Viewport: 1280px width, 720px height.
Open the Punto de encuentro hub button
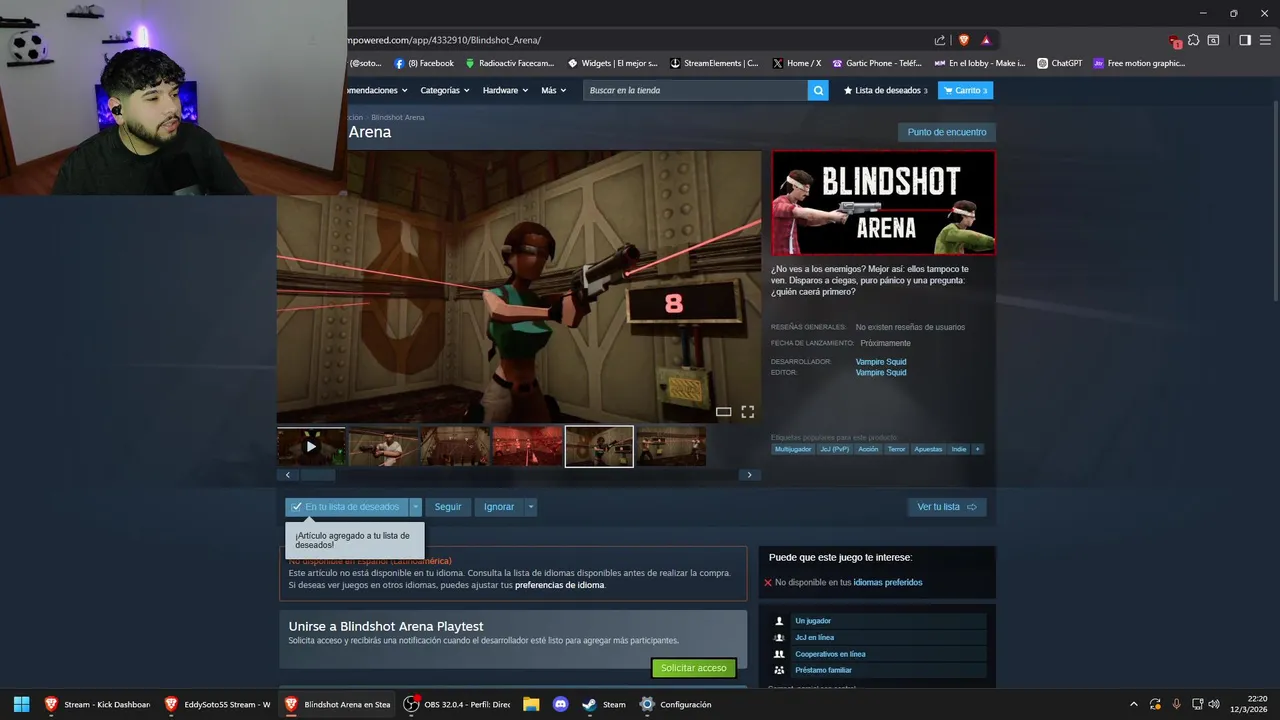coord(947,132)
